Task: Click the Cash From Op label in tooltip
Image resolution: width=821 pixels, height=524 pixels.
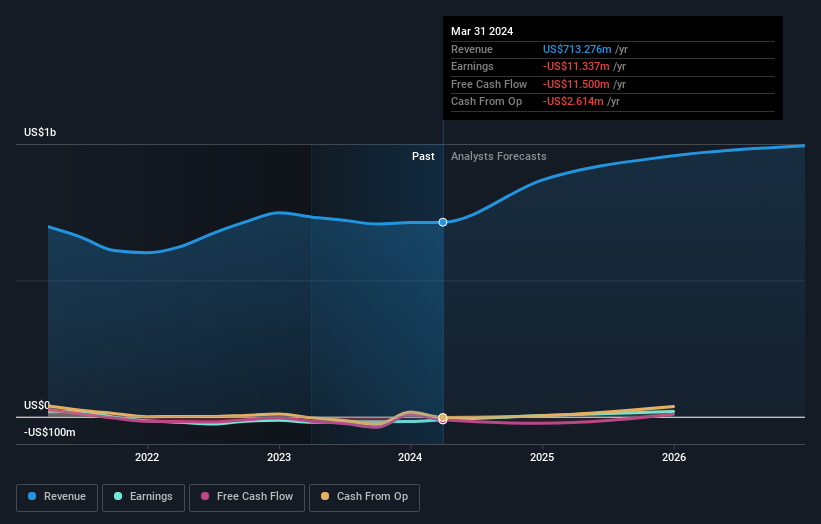Action: point(486,102)
